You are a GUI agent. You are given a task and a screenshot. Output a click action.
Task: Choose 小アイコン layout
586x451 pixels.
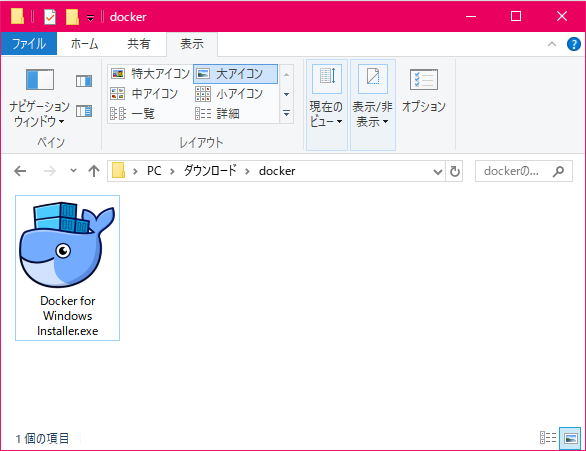coord(235,93)
